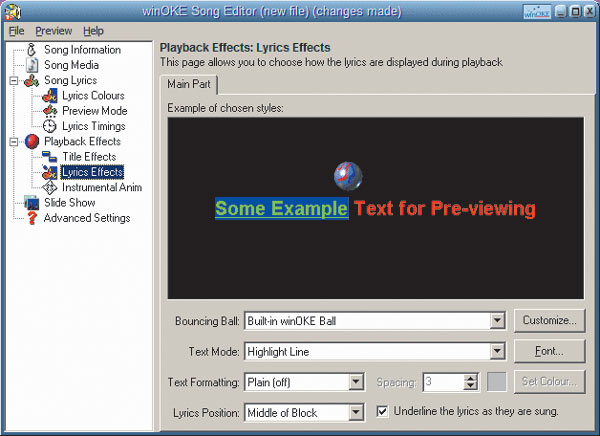Open Lyrics Timings clock icon
This screenshot has height=436, width=600.
pyautogui.click(x=50, y=126)
